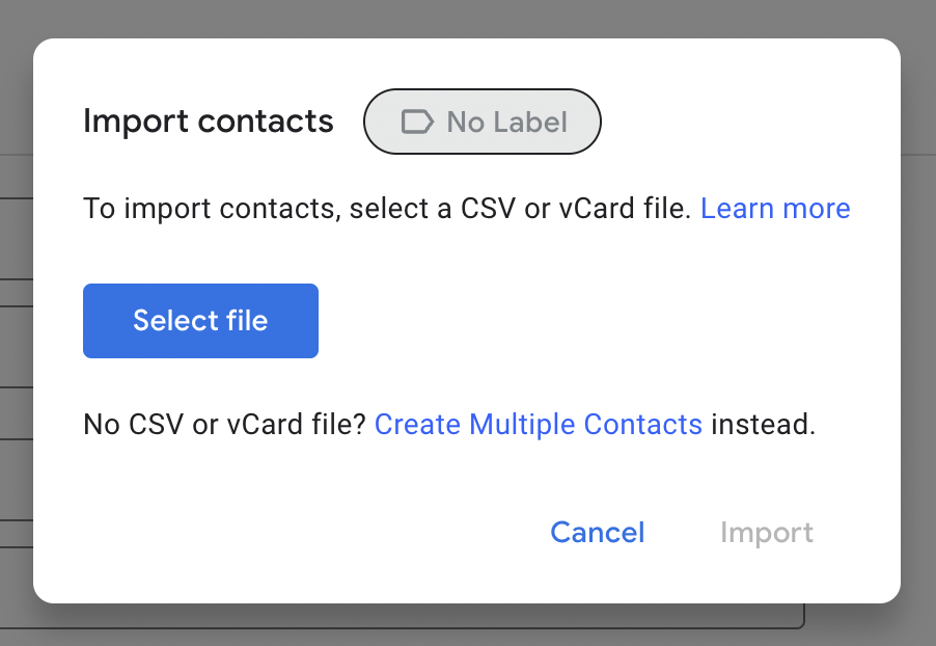The height and width of the screenshot is (646, 936).
Task: Click Select file to browse for vCard
Action: (x=200, y=320)
